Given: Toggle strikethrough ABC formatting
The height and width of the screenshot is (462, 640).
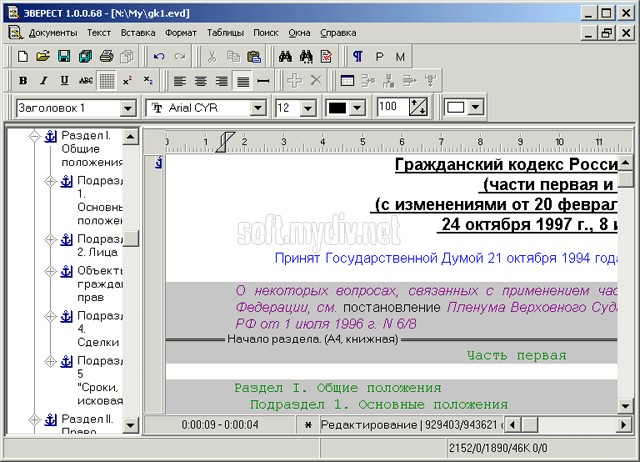Looking at the screenshot, I should click(x=86, y=80).
